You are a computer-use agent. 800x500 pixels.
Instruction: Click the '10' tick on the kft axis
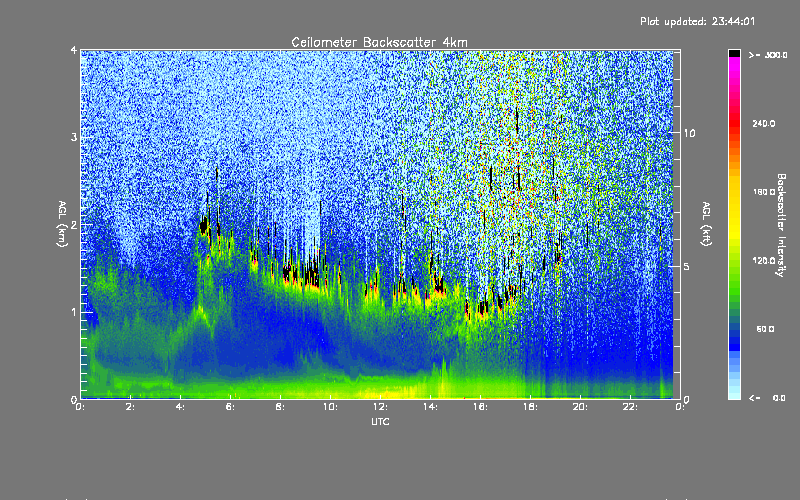689,133
